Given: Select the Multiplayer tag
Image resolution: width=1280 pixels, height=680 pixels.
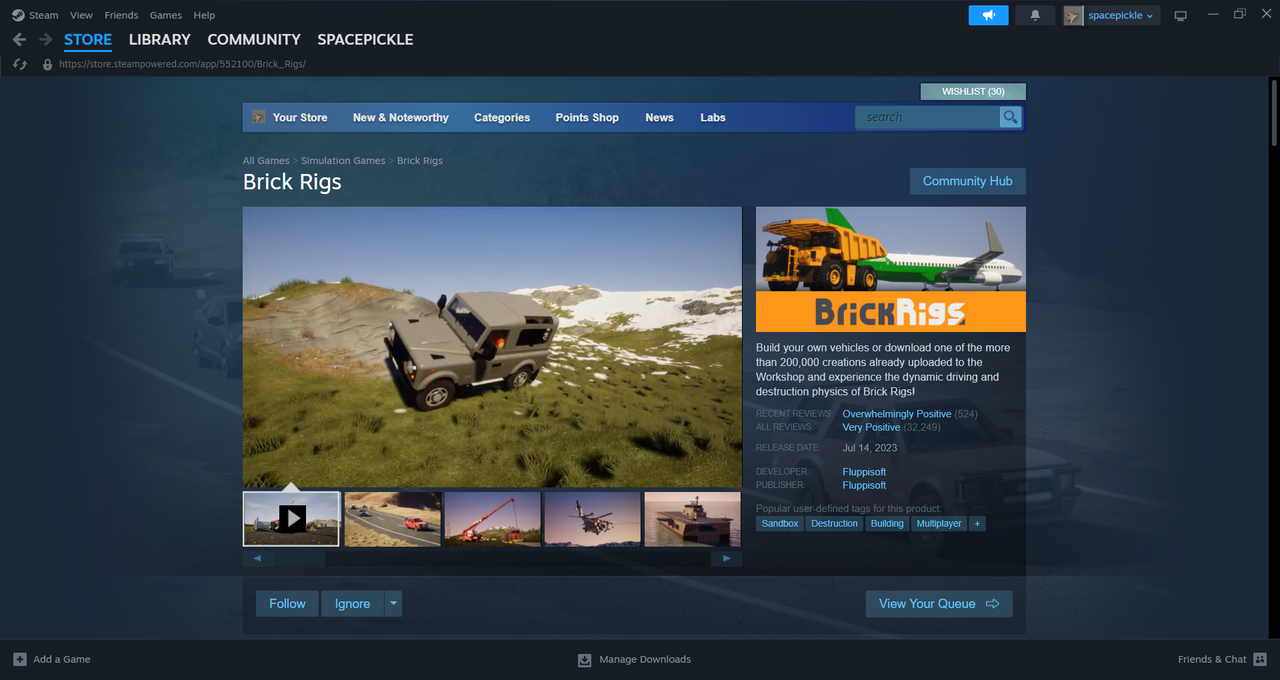Looking at the screenshot, I should tap(939, 524).
